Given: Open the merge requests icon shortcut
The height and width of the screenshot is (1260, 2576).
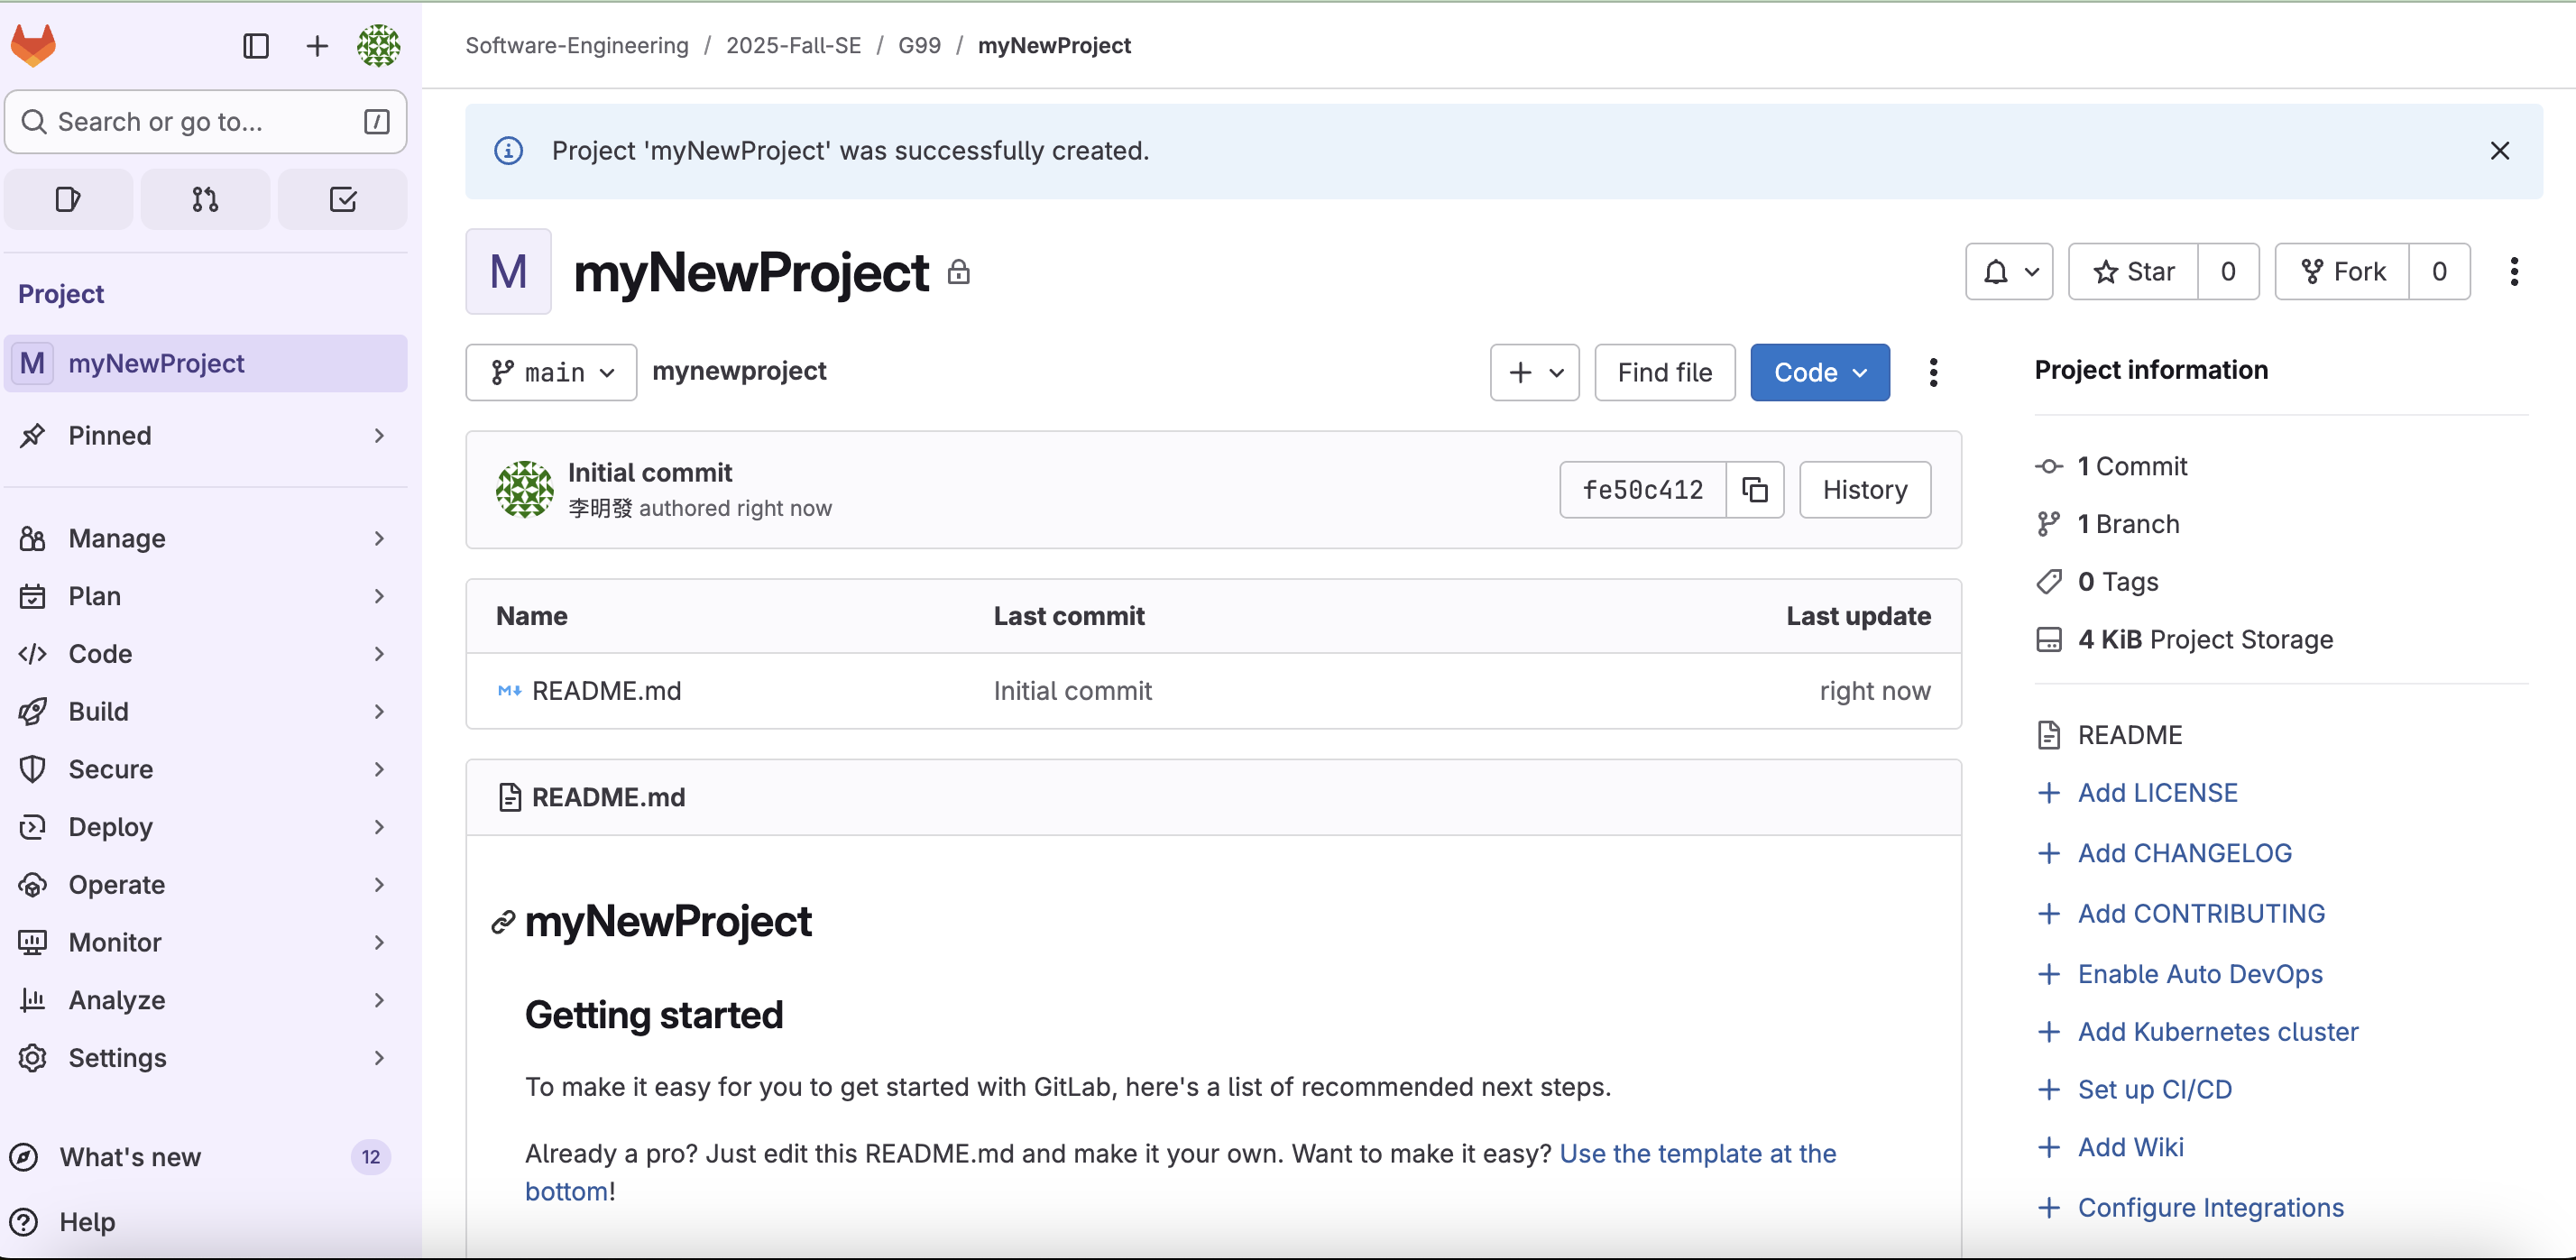Looking at the screenshot, I should pos(205,199).
